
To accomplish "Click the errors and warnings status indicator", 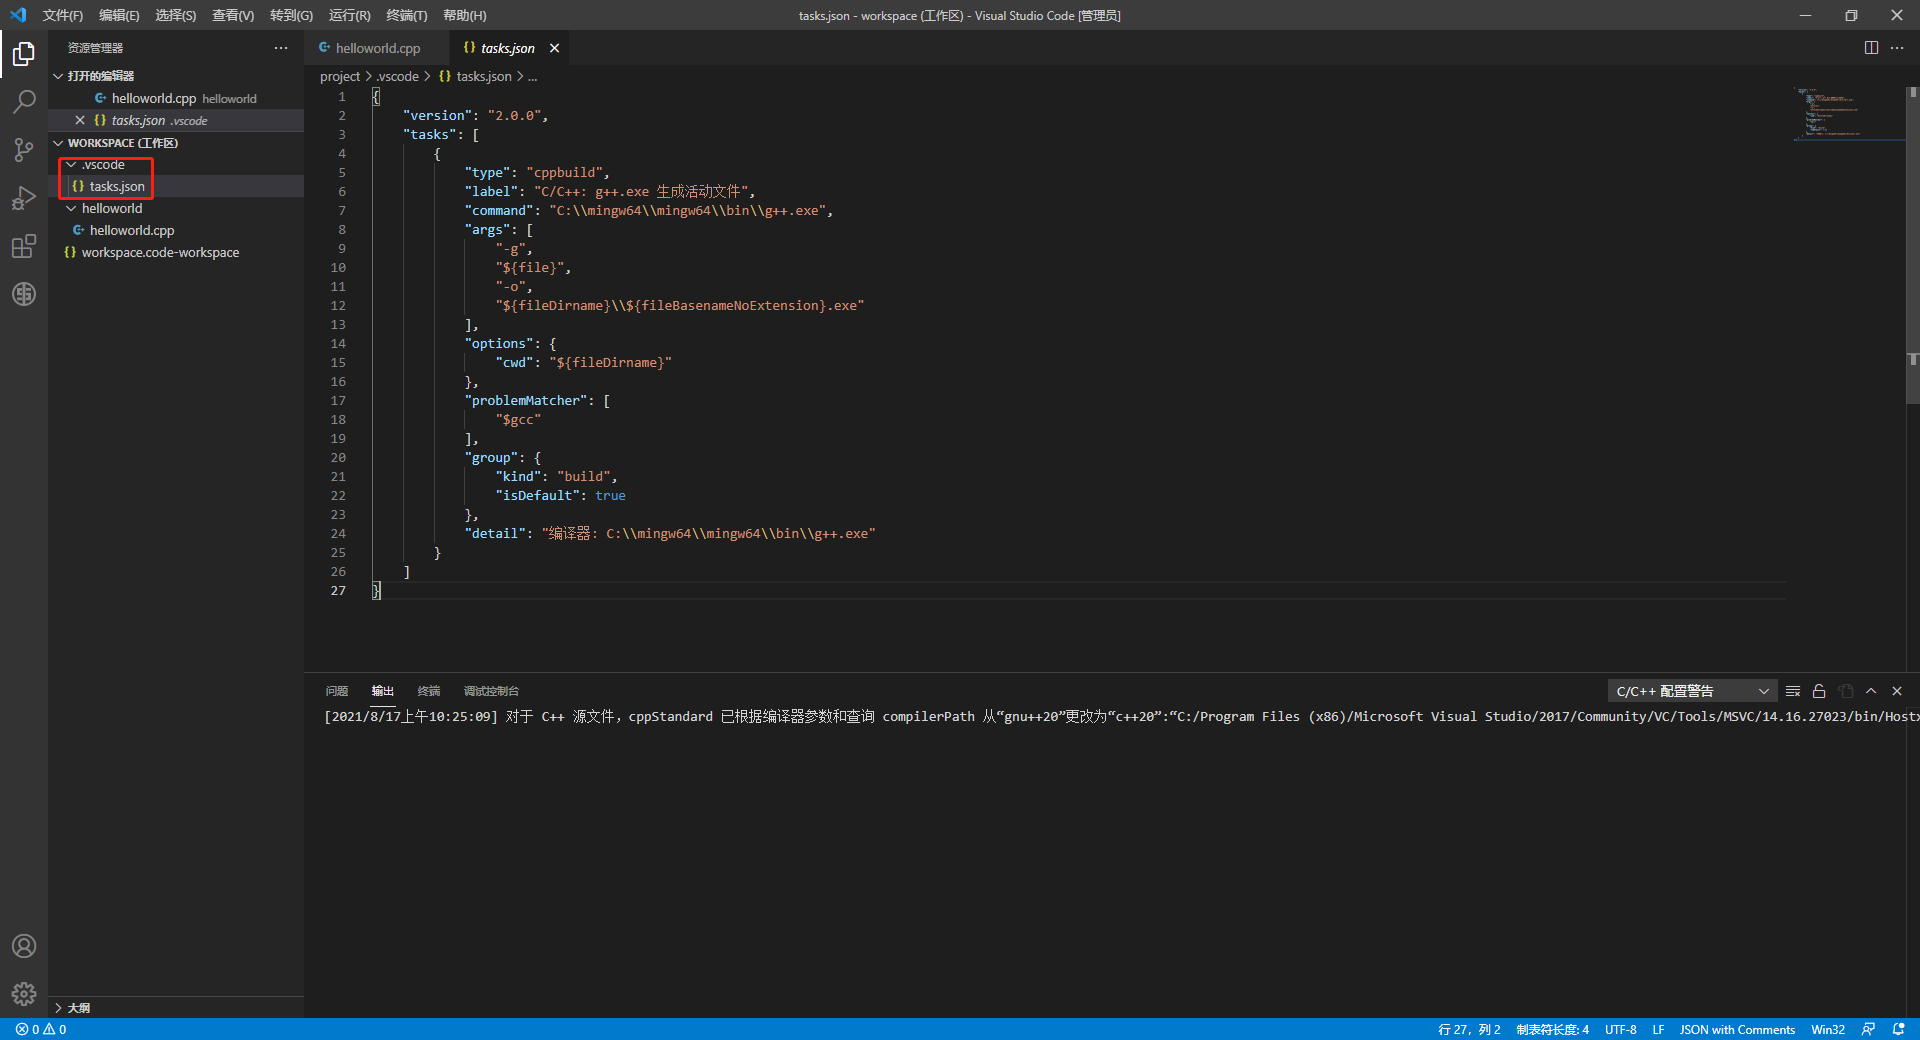I will click(41, 1029).
